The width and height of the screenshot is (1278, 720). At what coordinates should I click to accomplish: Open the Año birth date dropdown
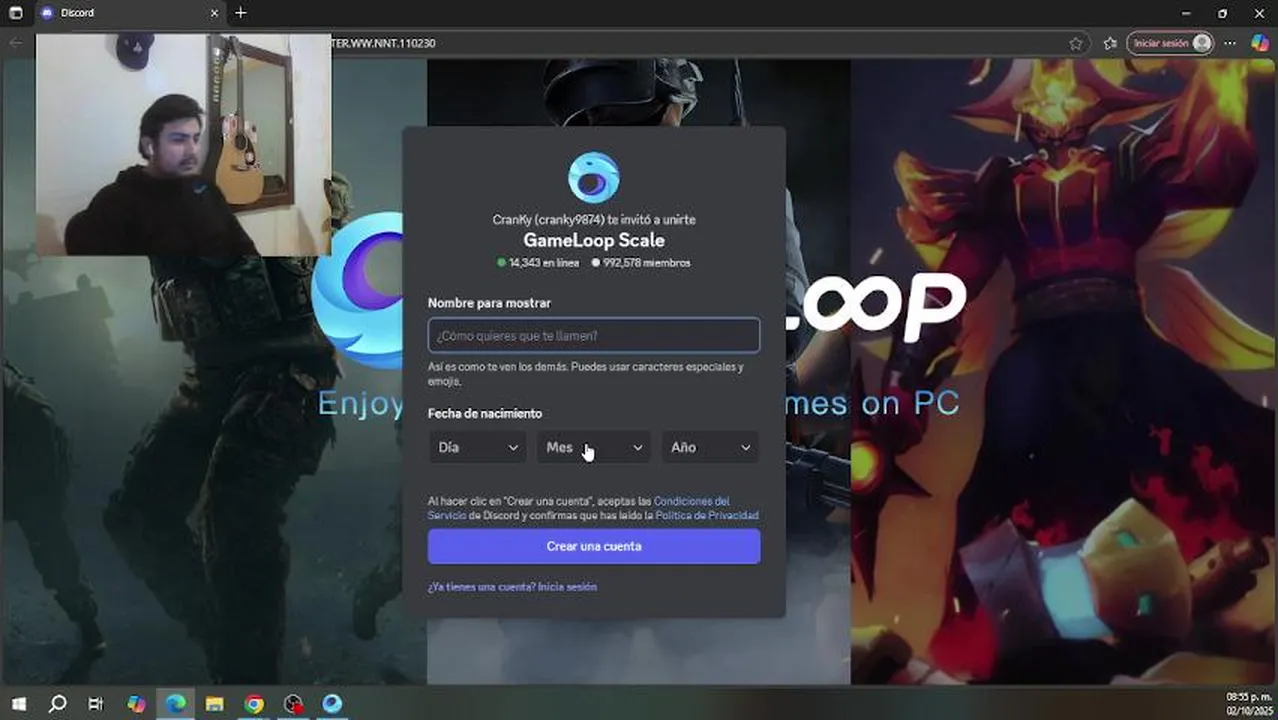710,447
